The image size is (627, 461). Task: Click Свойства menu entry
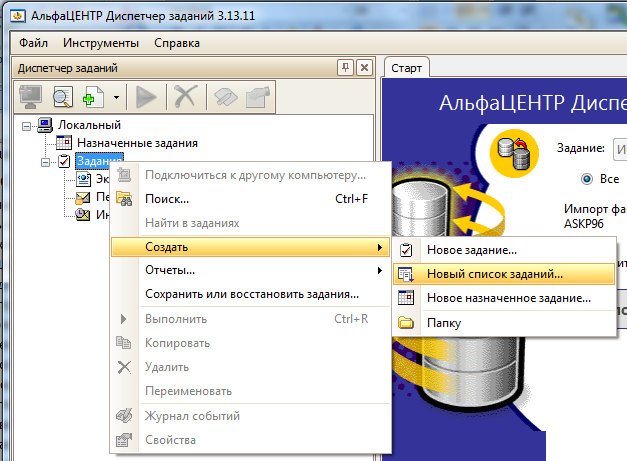pyautogui.click(x=251, y=440)
